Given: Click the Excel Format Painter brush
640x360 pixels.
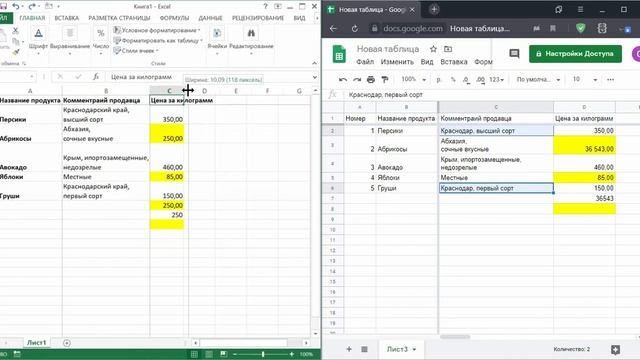Looking at the screenshot, I should pos(16,52).
